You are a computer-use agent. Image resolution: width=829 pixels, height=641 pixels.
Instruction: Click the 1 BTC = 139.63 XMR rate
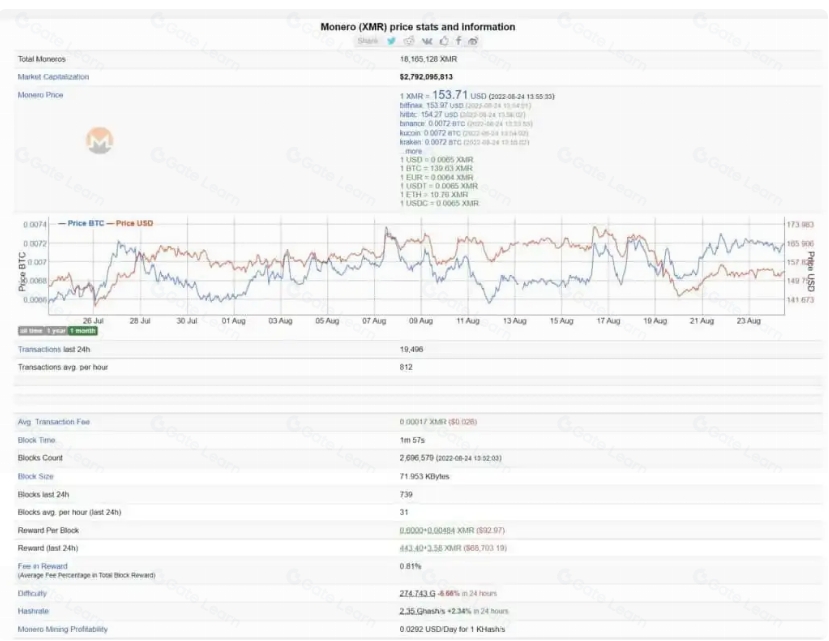436,168
